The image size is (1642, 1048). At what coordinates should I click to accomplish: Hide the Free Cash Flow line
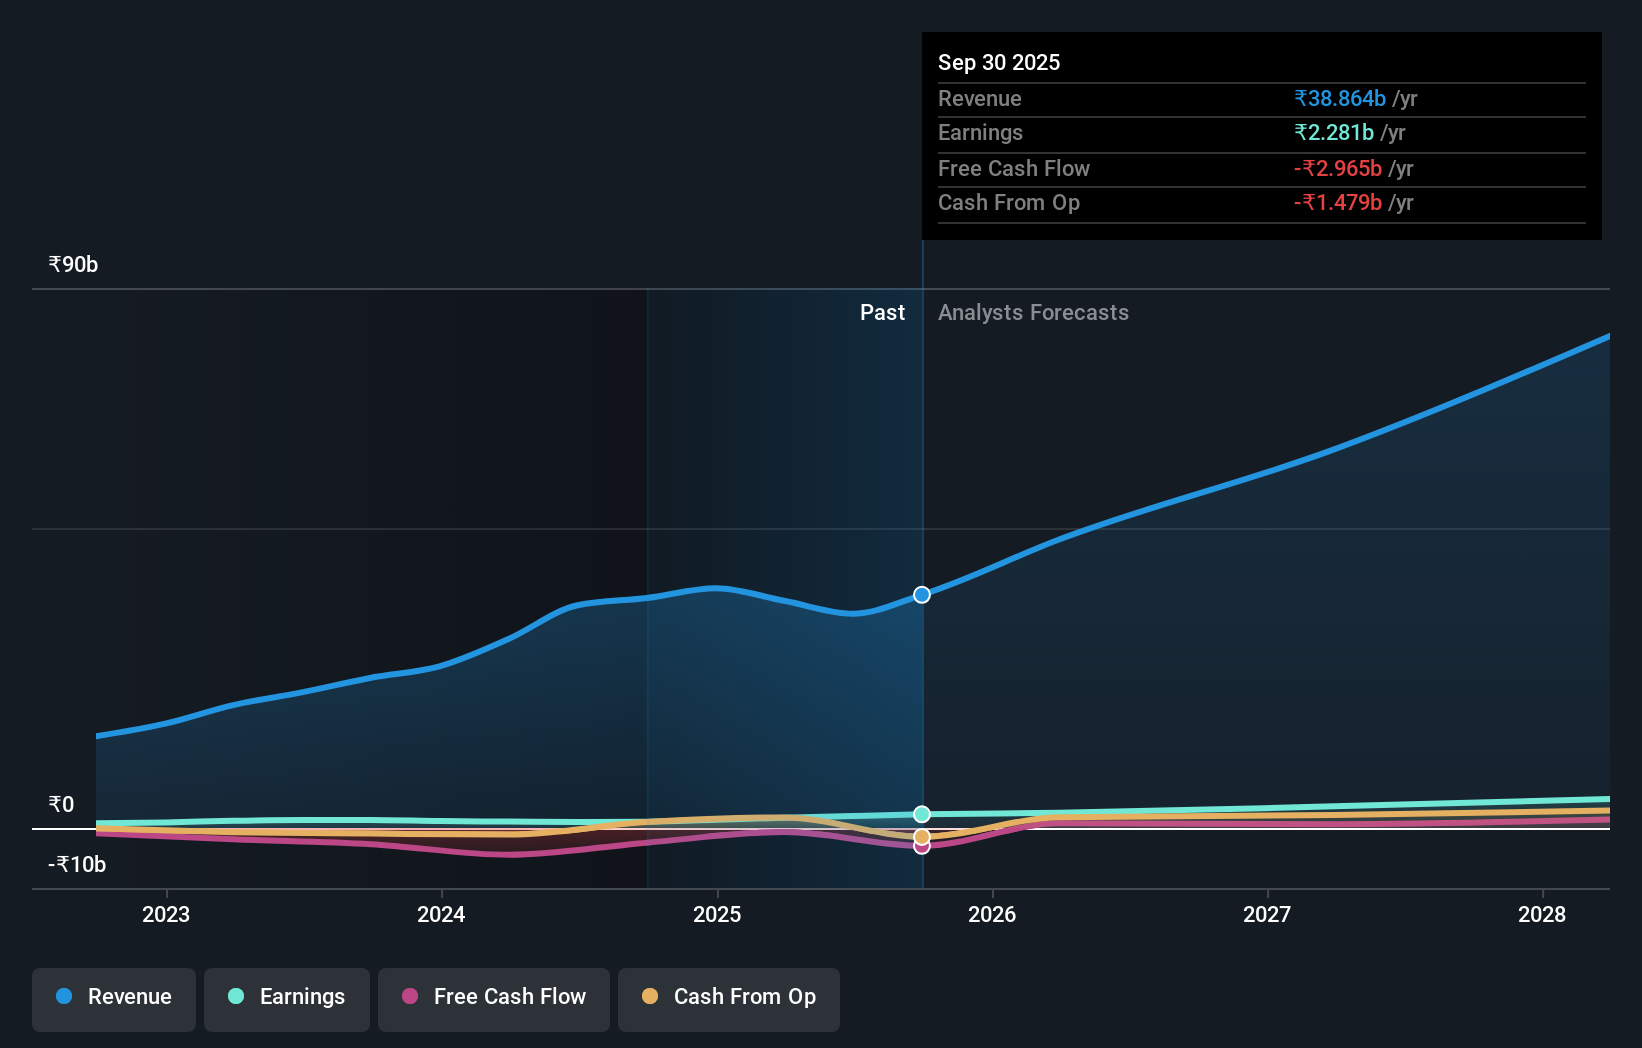coord(493,997)
